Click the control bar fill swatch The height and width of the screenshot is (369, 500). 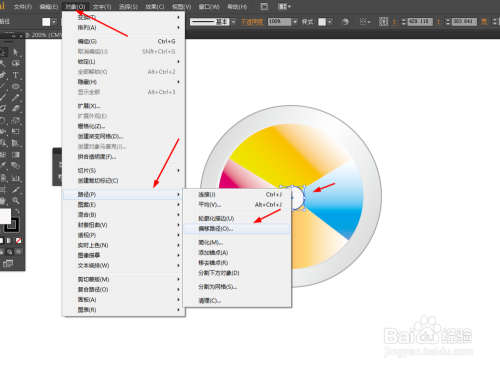coord(46,22)
